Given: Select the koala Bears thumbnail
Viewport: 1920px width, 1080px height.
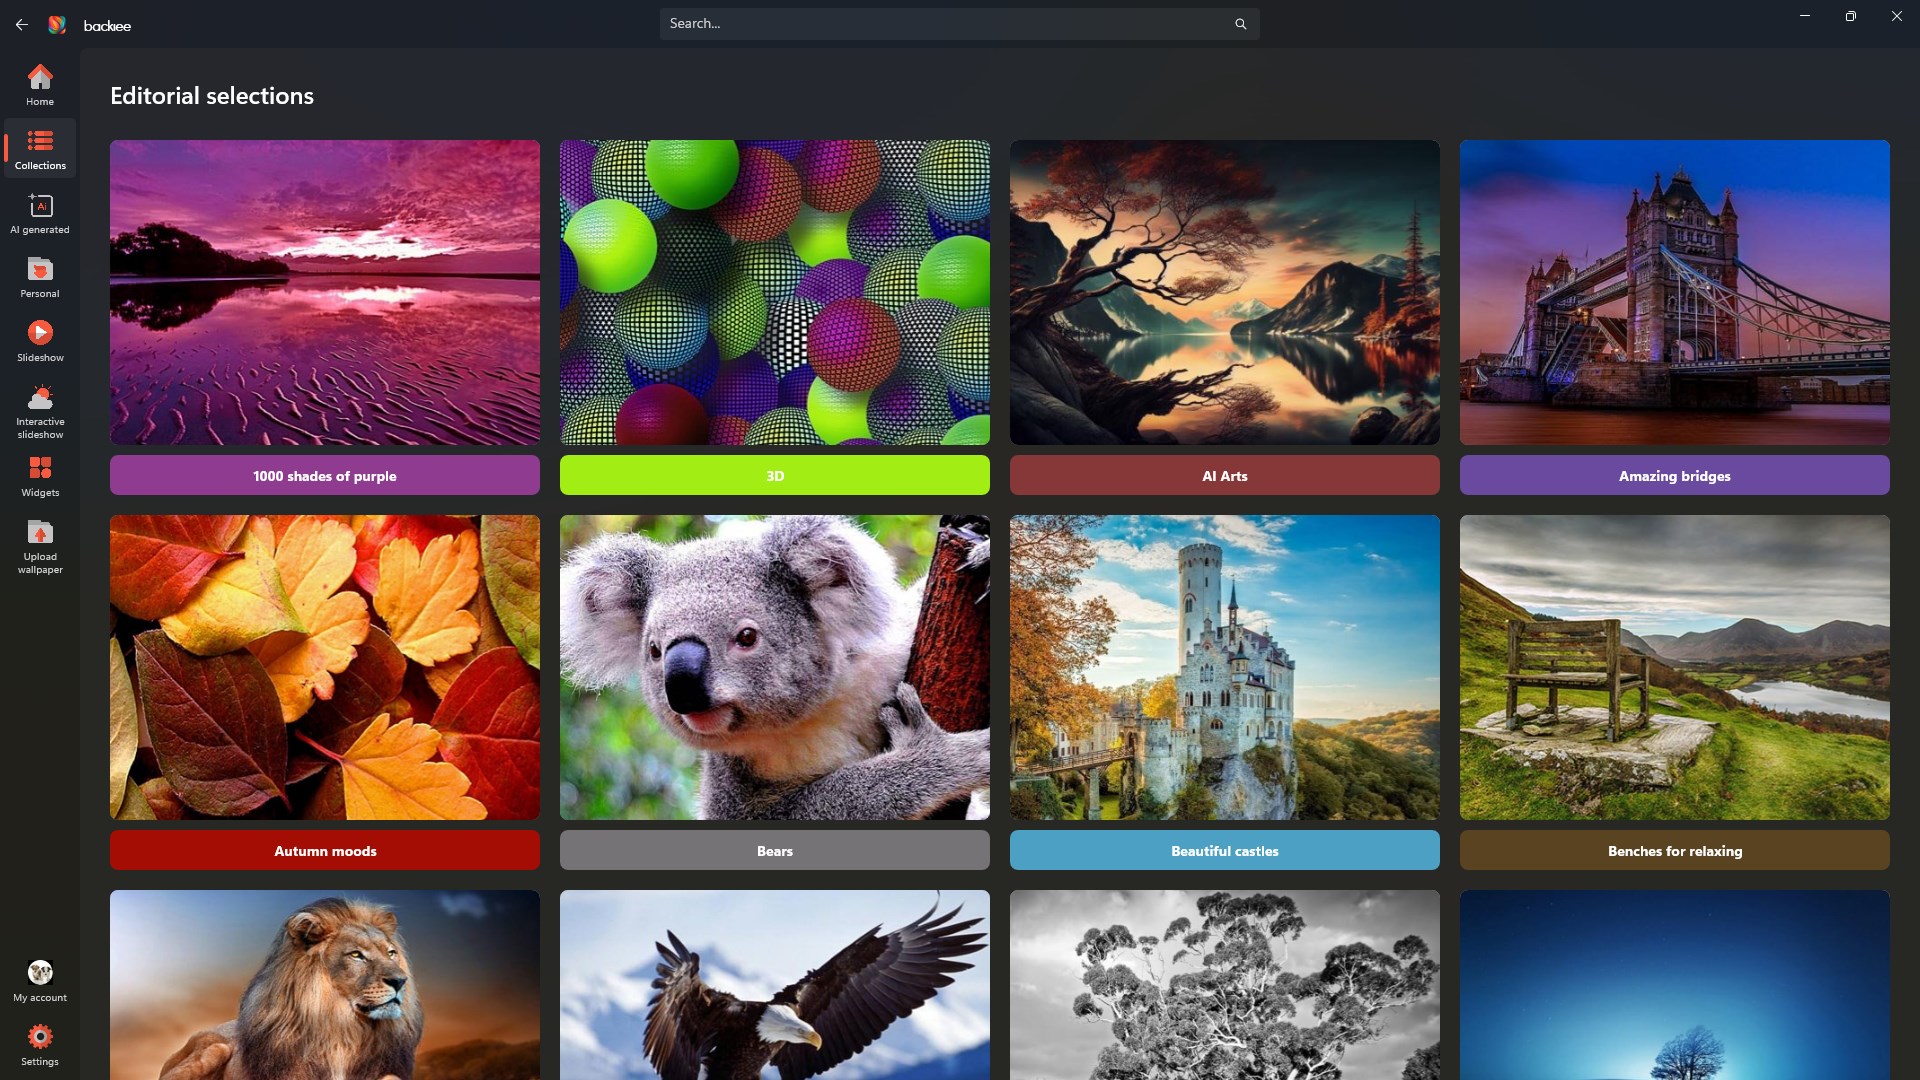Looking at the screenshot, I should point(775,667).
